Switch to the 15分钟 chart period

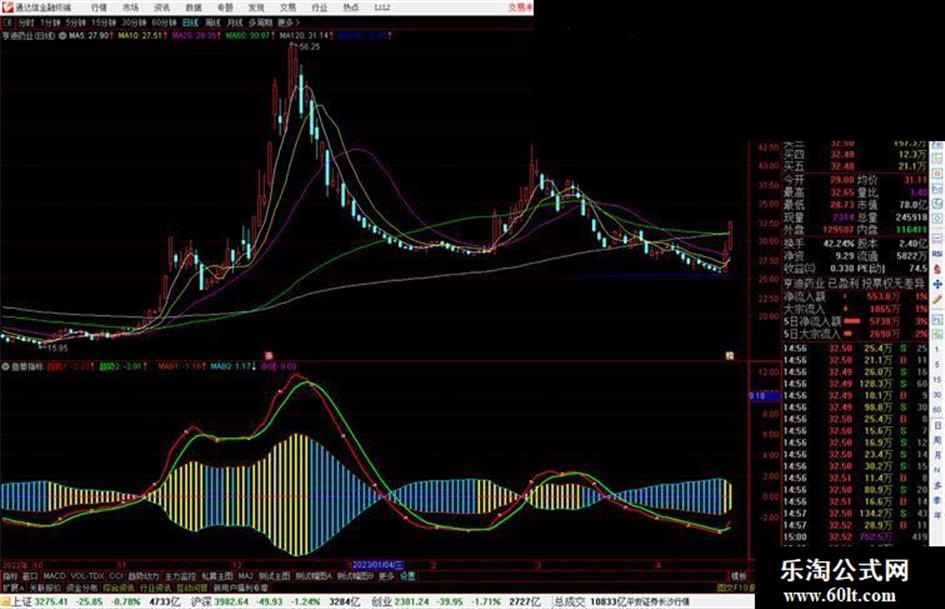(x=103, y=22)
